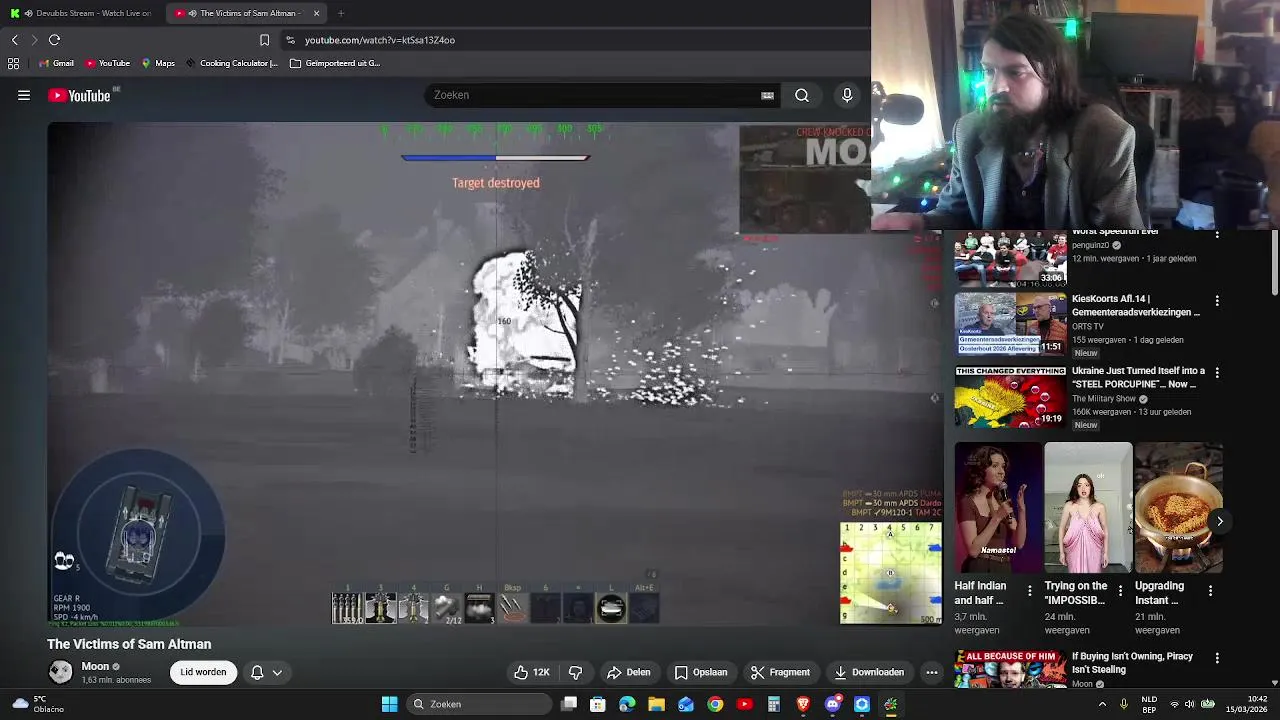Open the site information icon beside the URL

290,40
